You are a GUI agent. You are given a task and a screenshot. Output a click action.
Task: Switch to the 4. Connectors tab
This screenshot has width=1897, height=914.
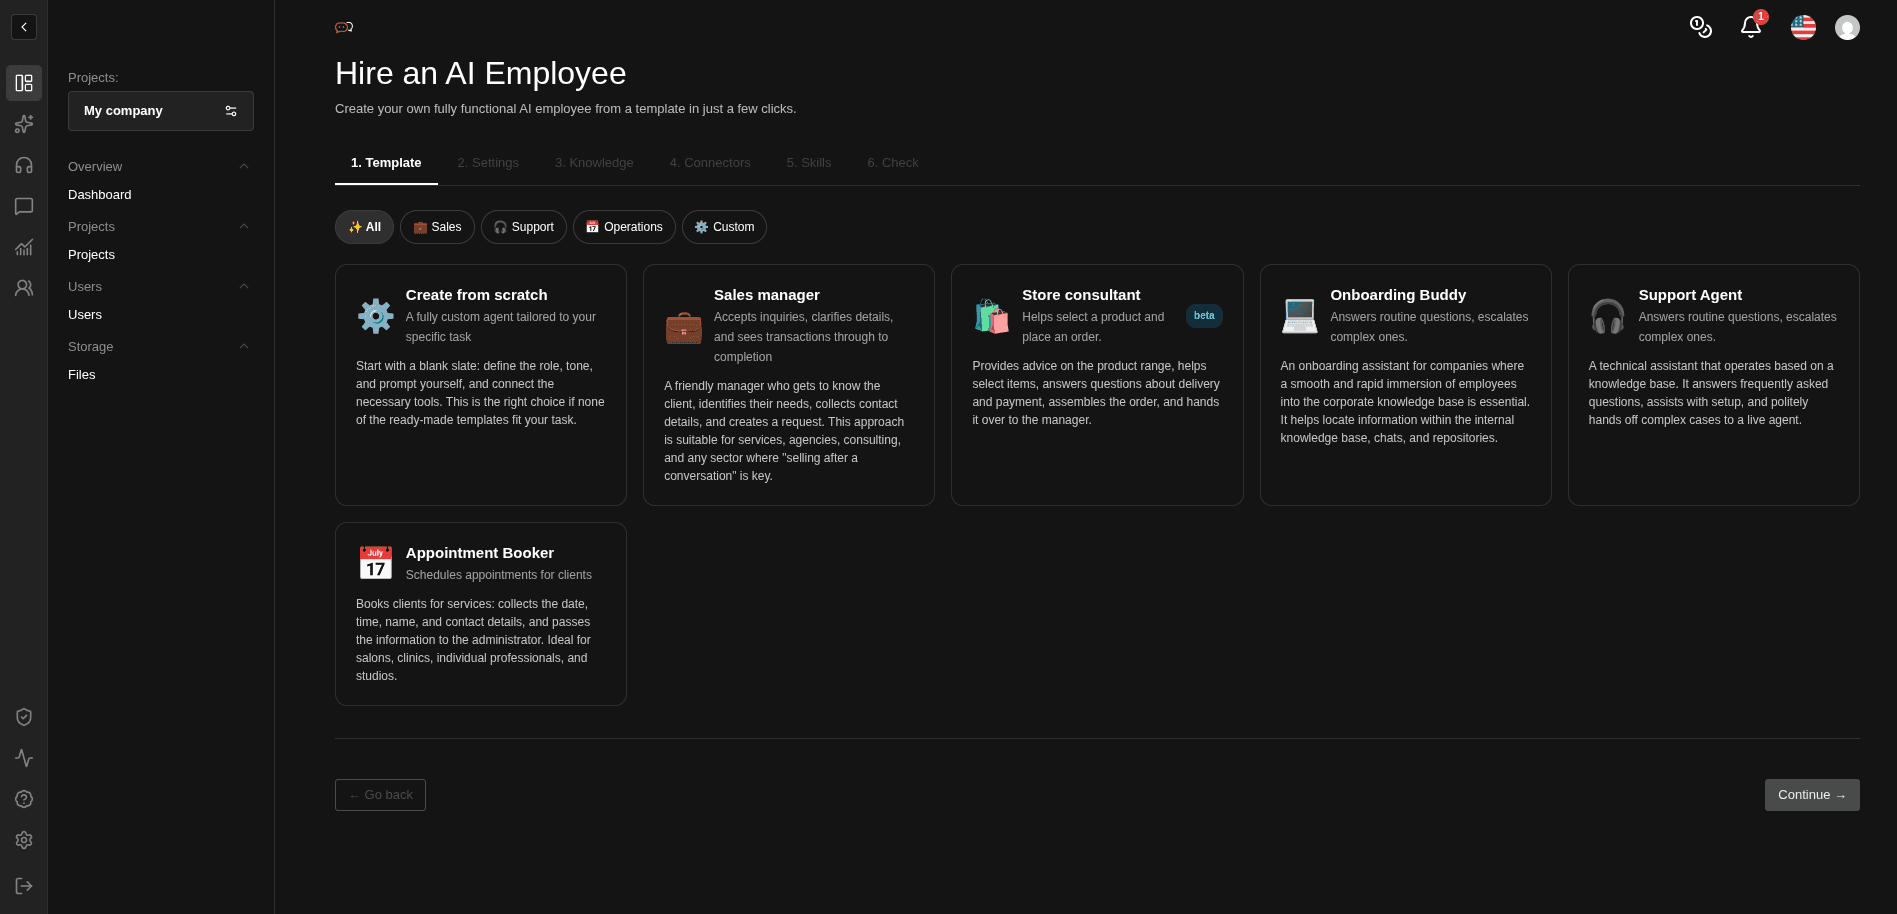click(710, 163)
